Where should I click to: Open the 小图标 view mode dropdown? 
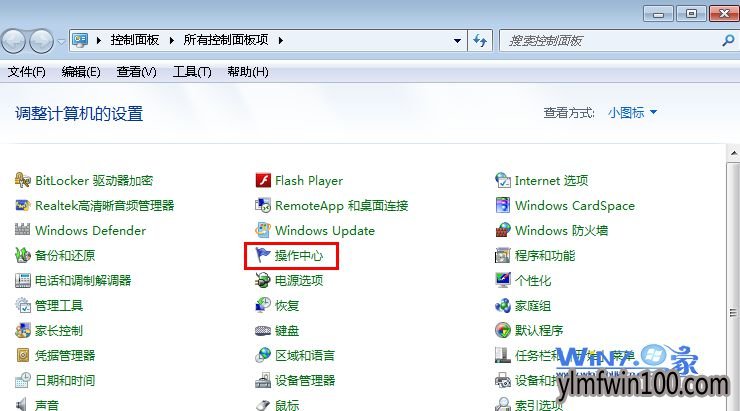pyautogui.click(x=632, y=113)
